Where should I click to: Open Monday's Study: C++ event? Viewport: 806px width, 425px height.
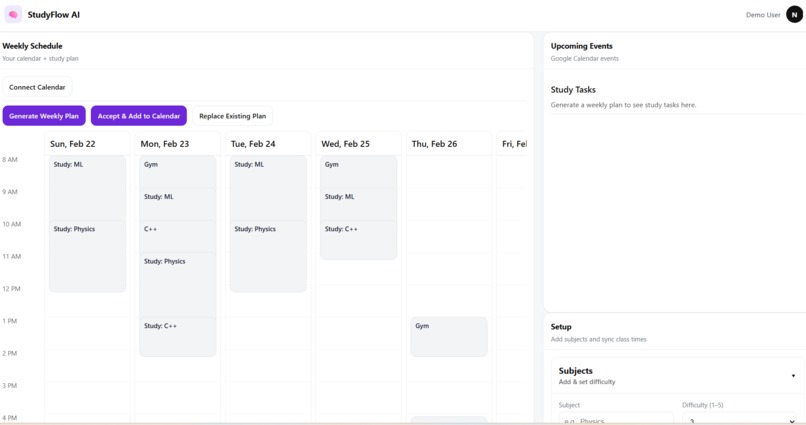tap(178, 337)
